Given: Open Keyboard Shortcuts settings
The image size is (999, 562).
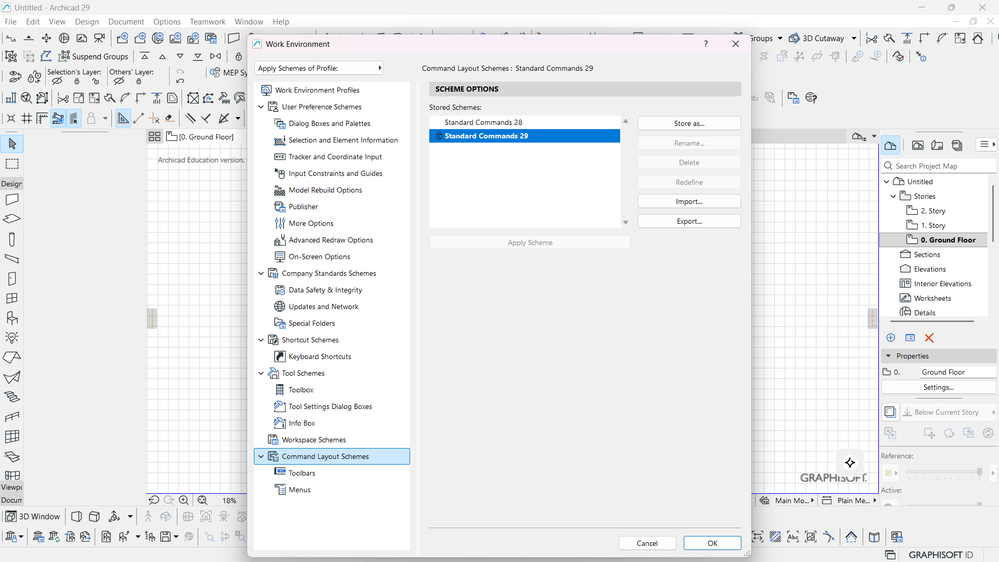Looking at the screenshot, I should 319,356.
